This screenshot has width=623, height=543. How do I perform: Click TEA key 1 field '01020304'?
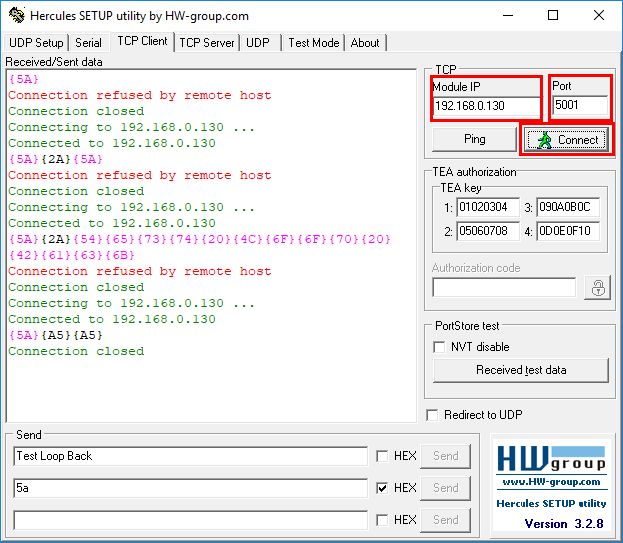488,207
